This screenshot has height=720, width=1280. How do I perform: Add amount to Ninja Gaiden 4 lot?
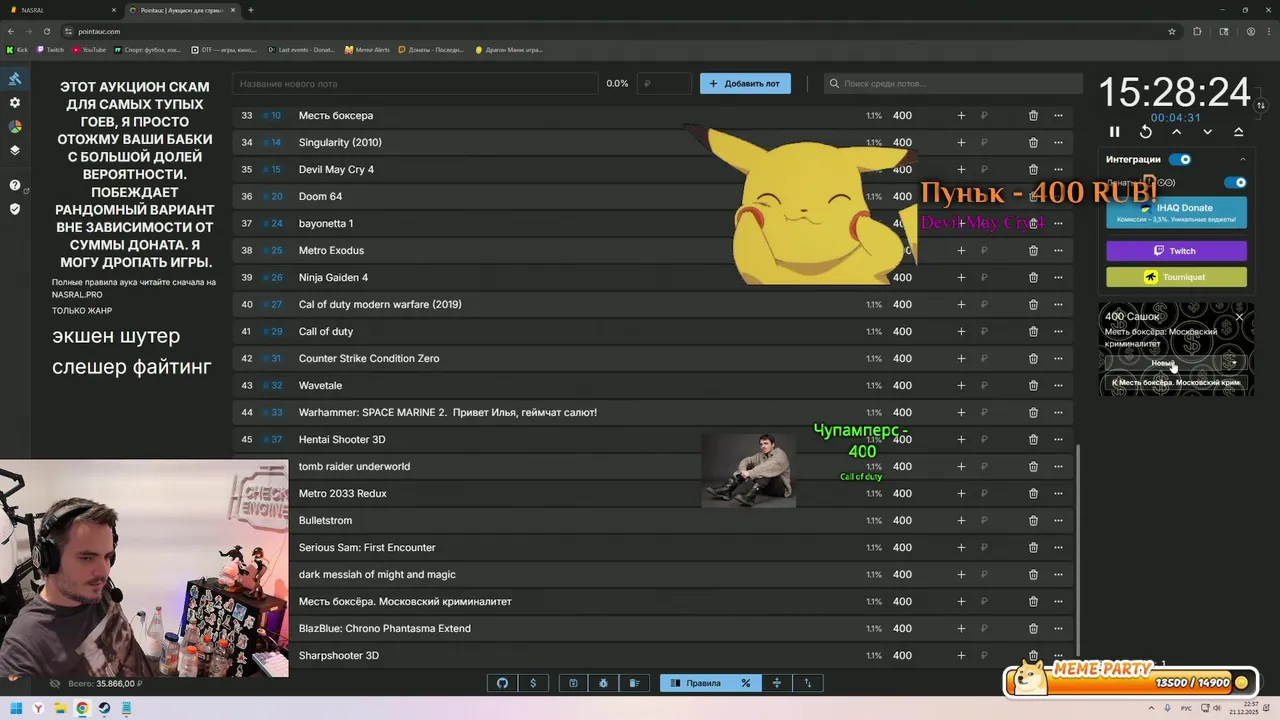[x=961, y=277]
